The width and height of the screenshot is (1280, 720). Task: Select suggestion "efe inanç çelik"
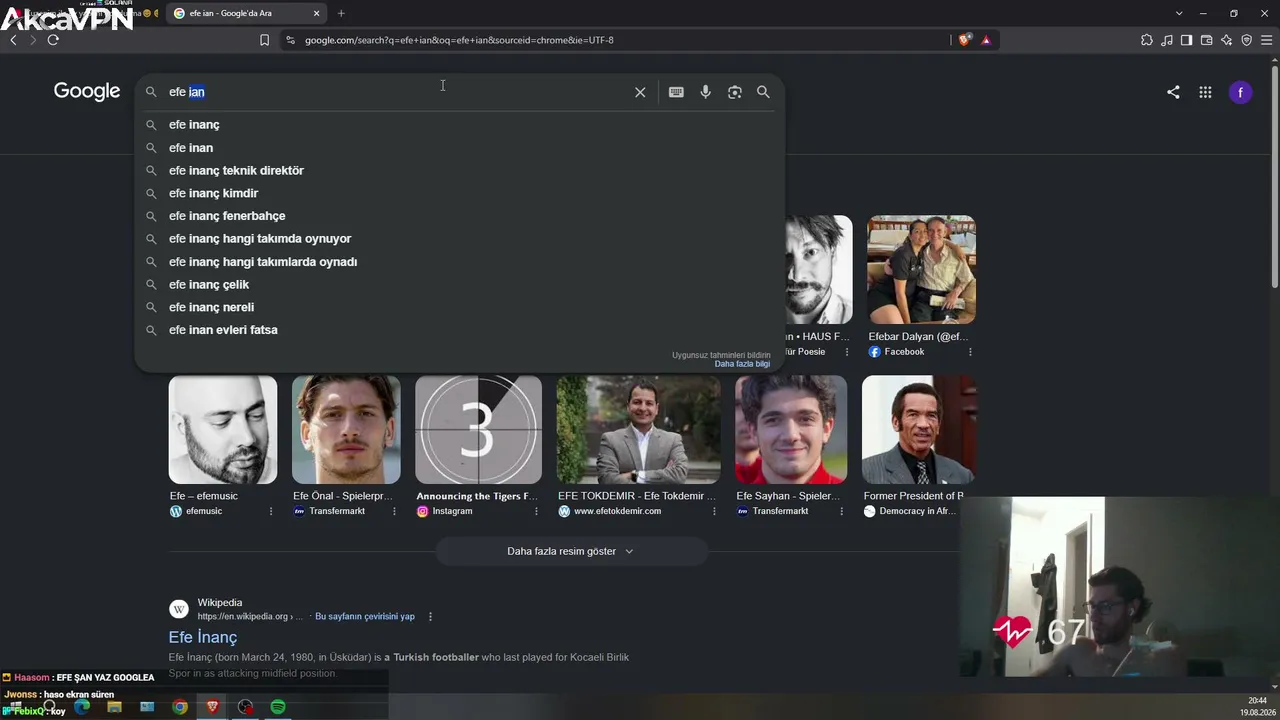click(x=460, y=285)
